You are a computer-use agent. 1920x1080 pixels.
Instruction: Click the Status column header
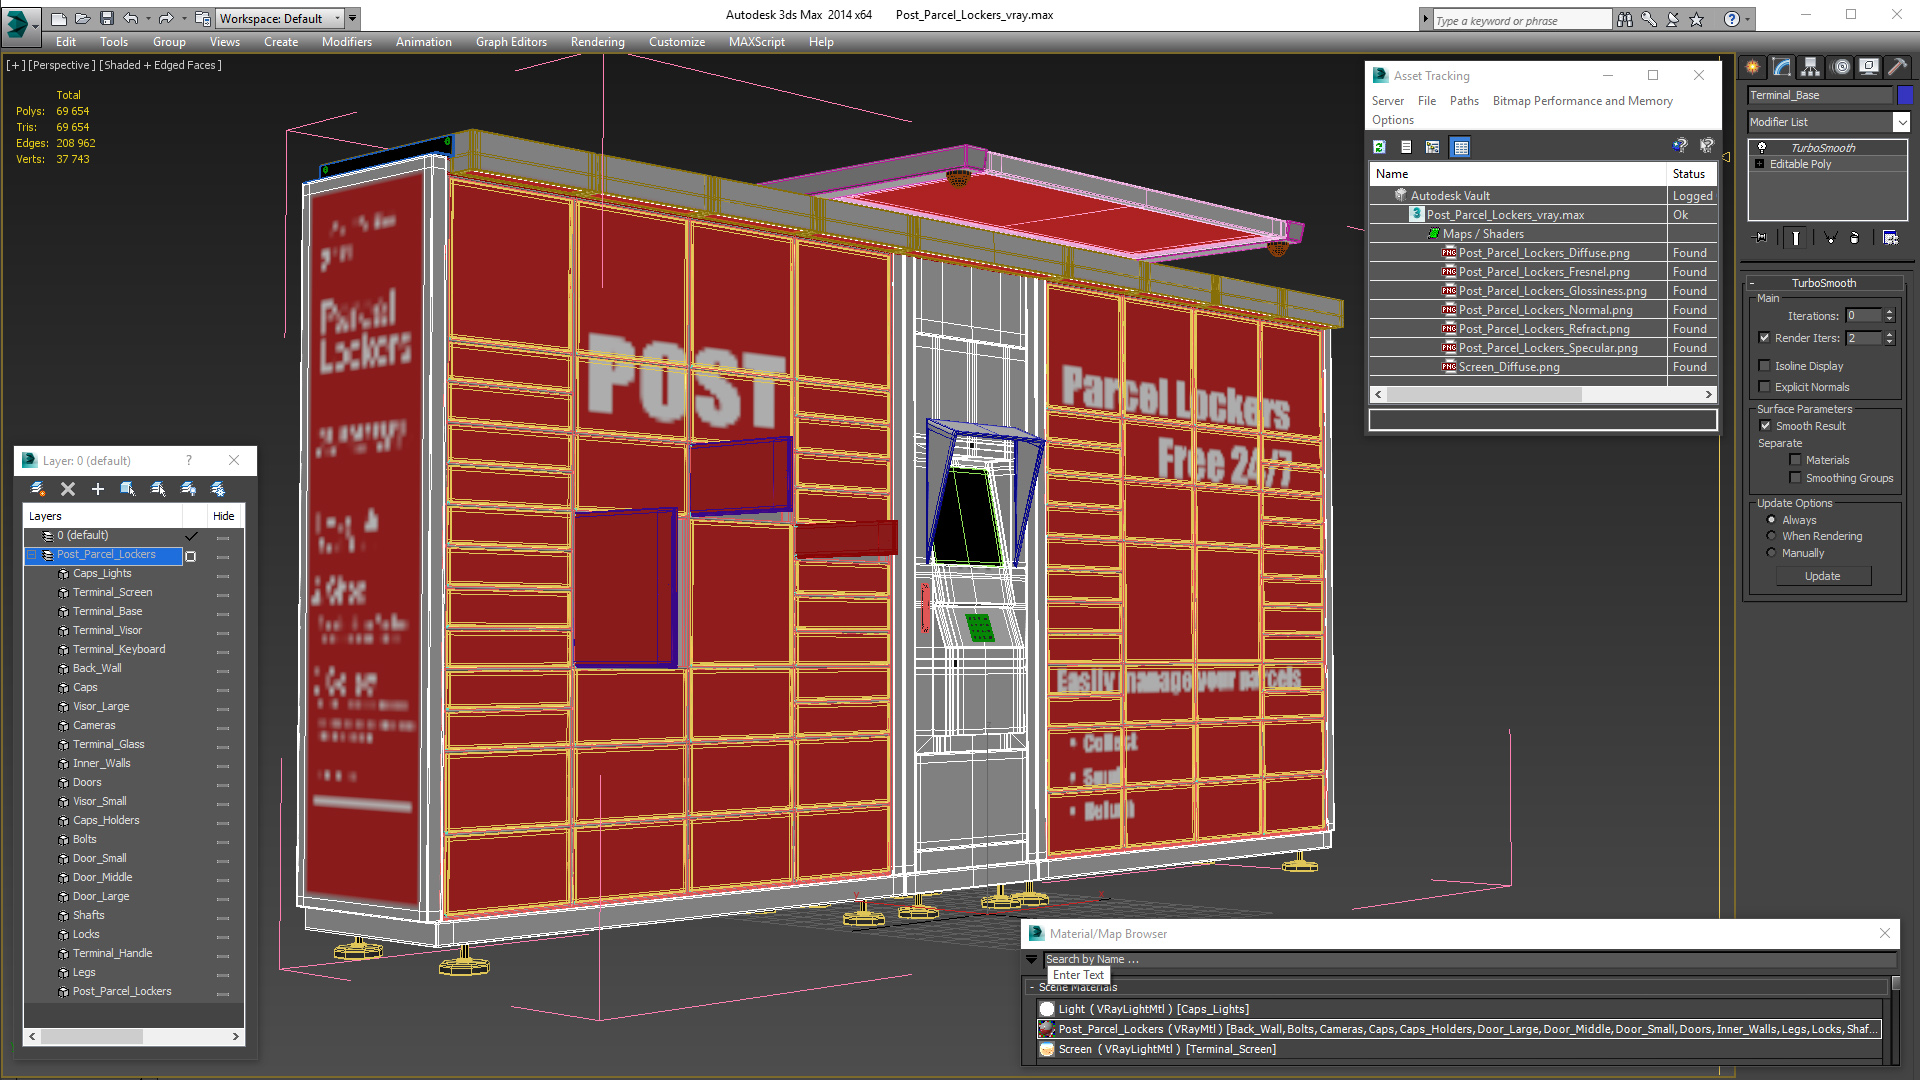(x=1690, y=174)
